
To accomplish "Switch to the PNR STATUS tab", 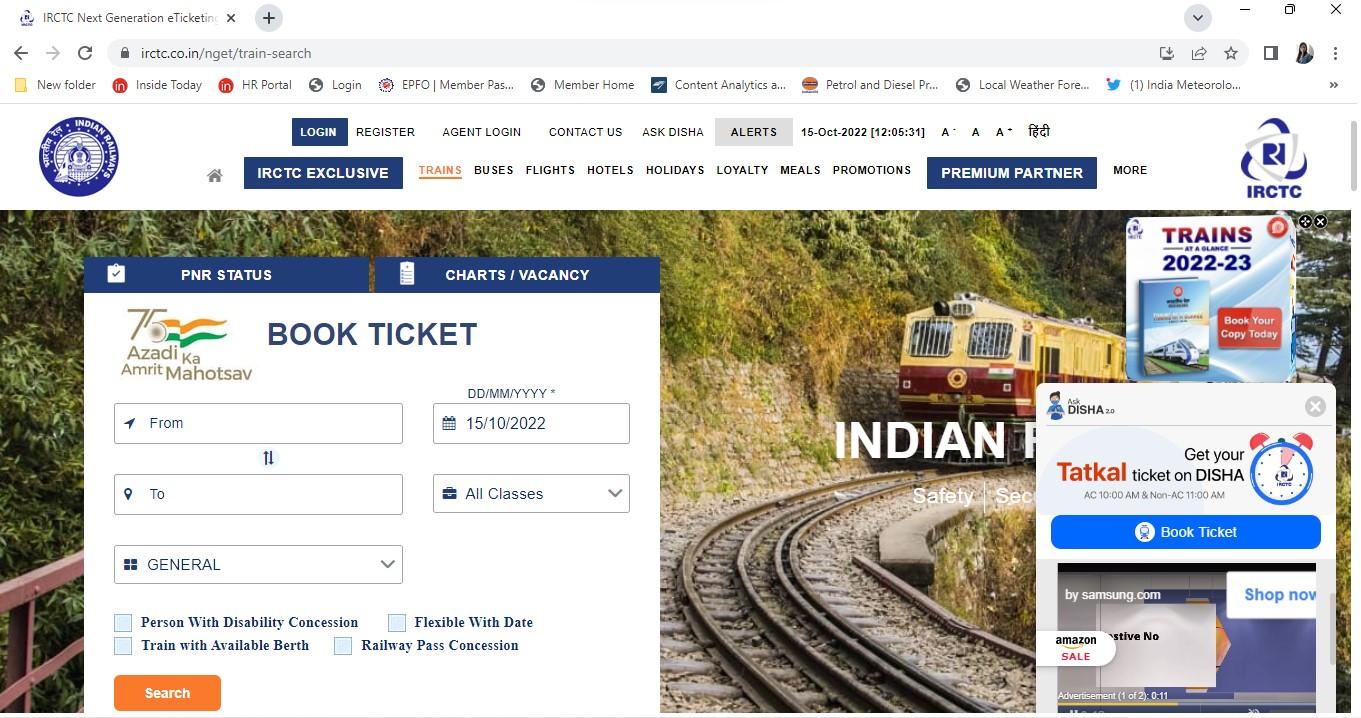I will coord(226,275).
